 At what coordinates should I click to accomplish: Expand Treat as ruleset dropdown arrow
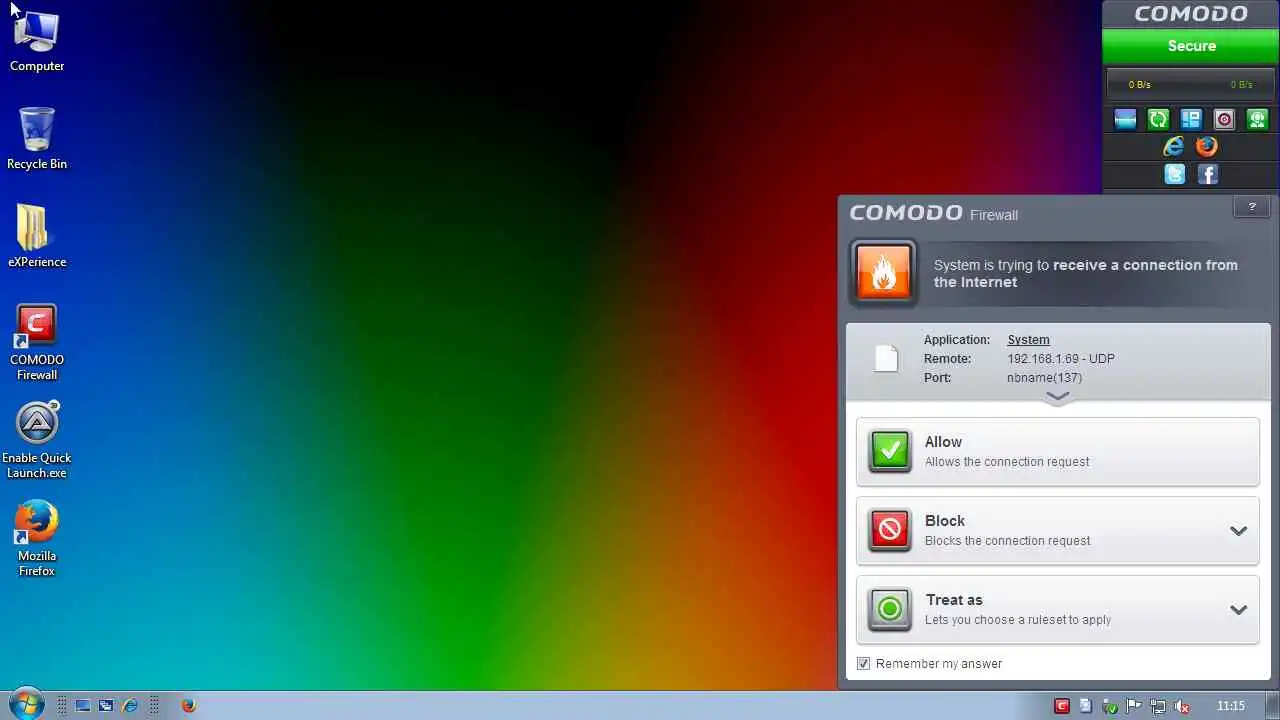(1238, 610)
